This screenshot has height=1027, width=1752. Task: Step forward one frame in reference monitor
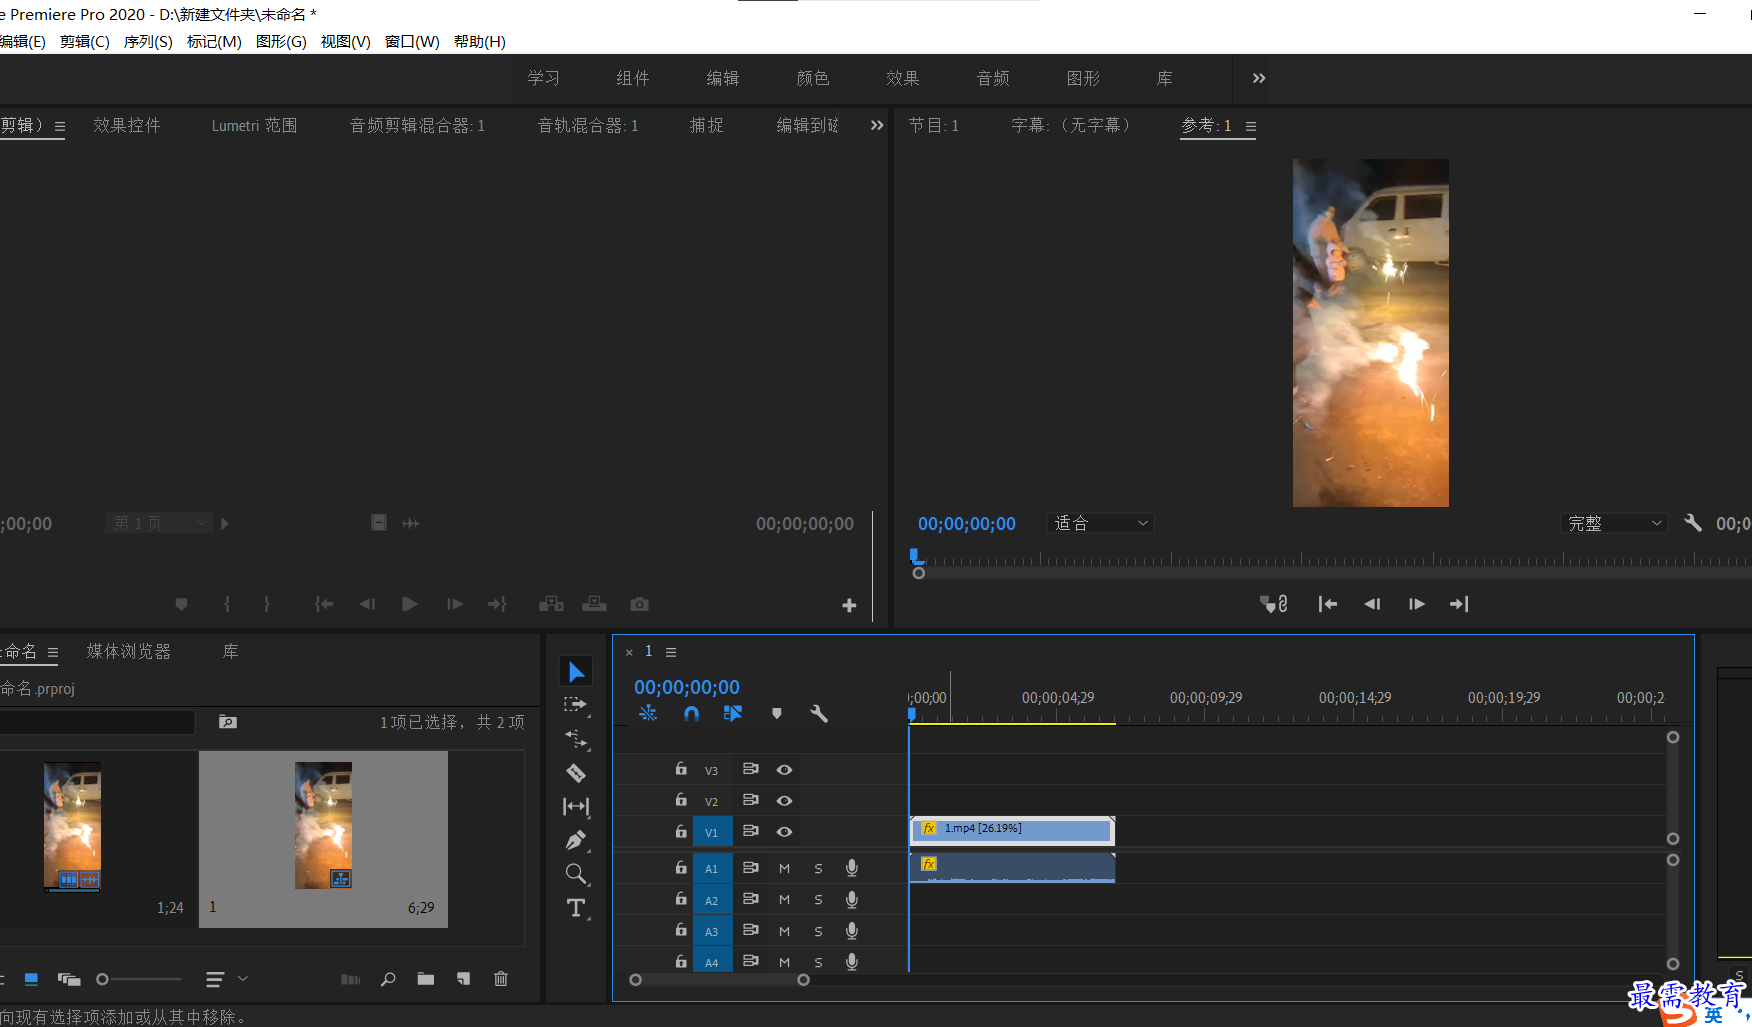pyautogui.click(x=1416, y=604)
